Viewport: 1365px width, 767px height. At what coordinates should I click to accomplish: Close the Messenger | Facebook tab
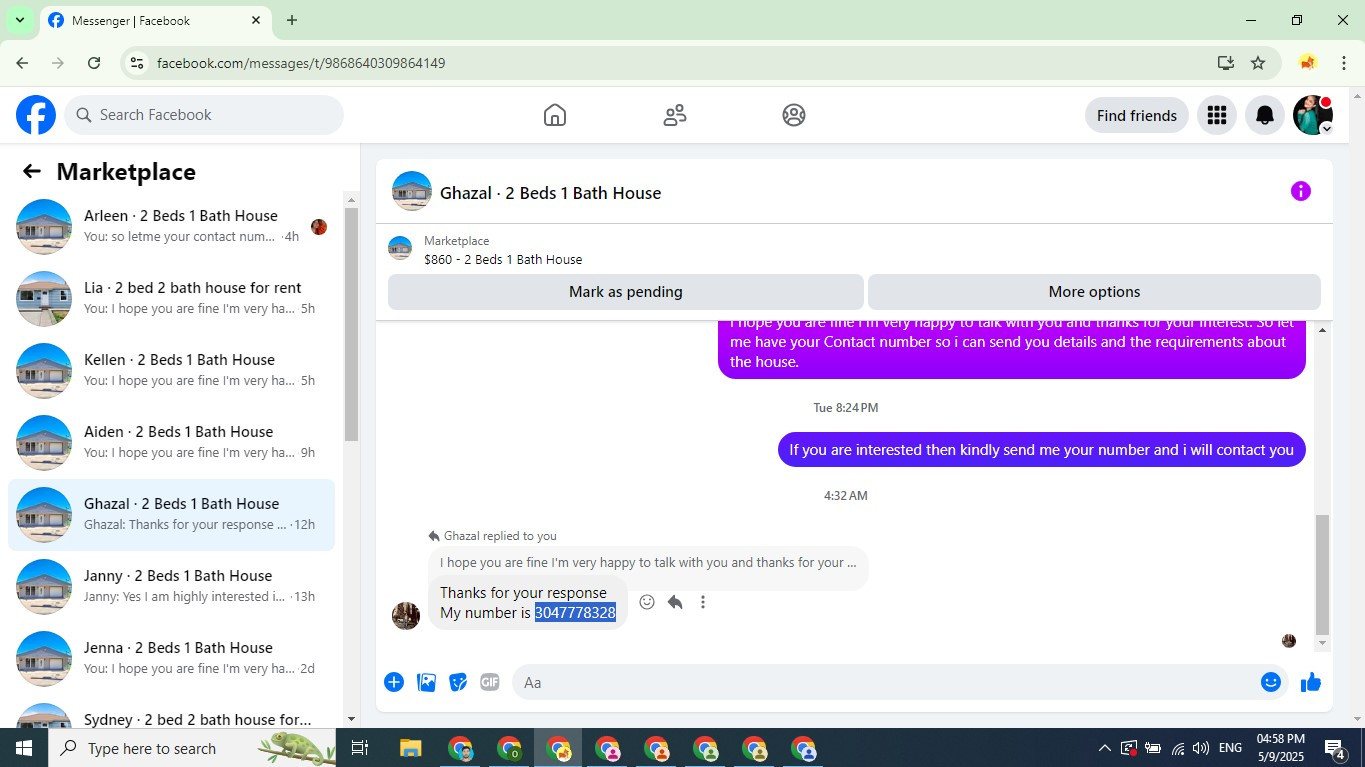click(256, 20)
